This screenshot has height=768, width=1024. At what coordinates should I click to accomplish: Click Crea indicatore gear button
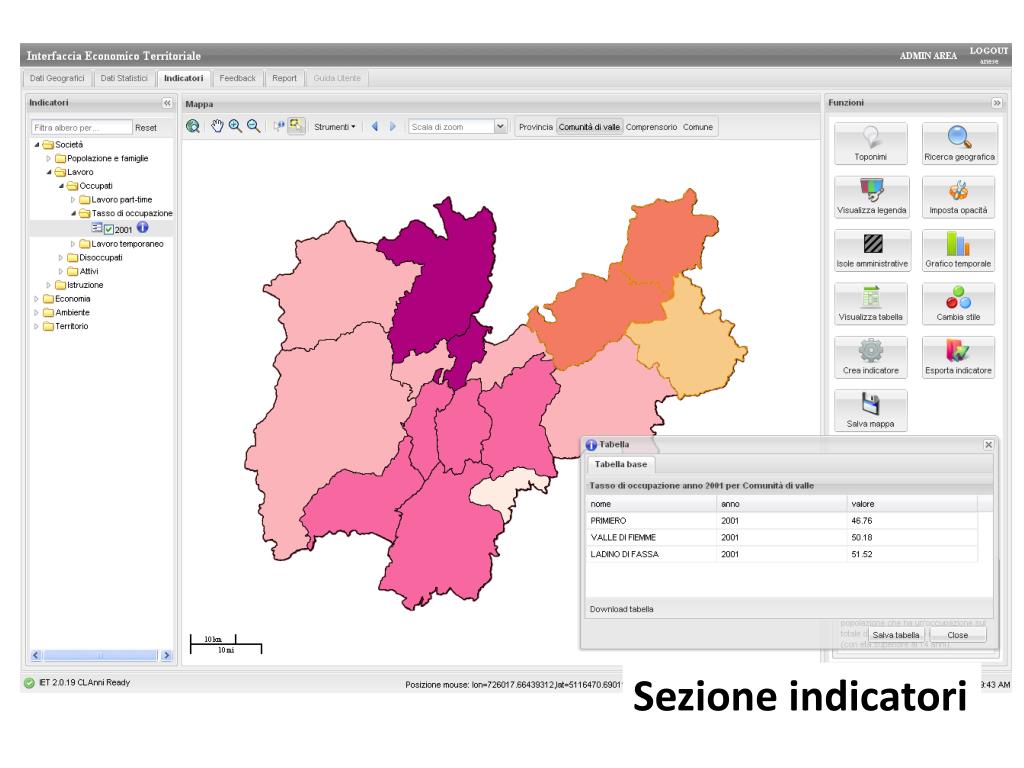pyautogui.click(x=871, y=357)
